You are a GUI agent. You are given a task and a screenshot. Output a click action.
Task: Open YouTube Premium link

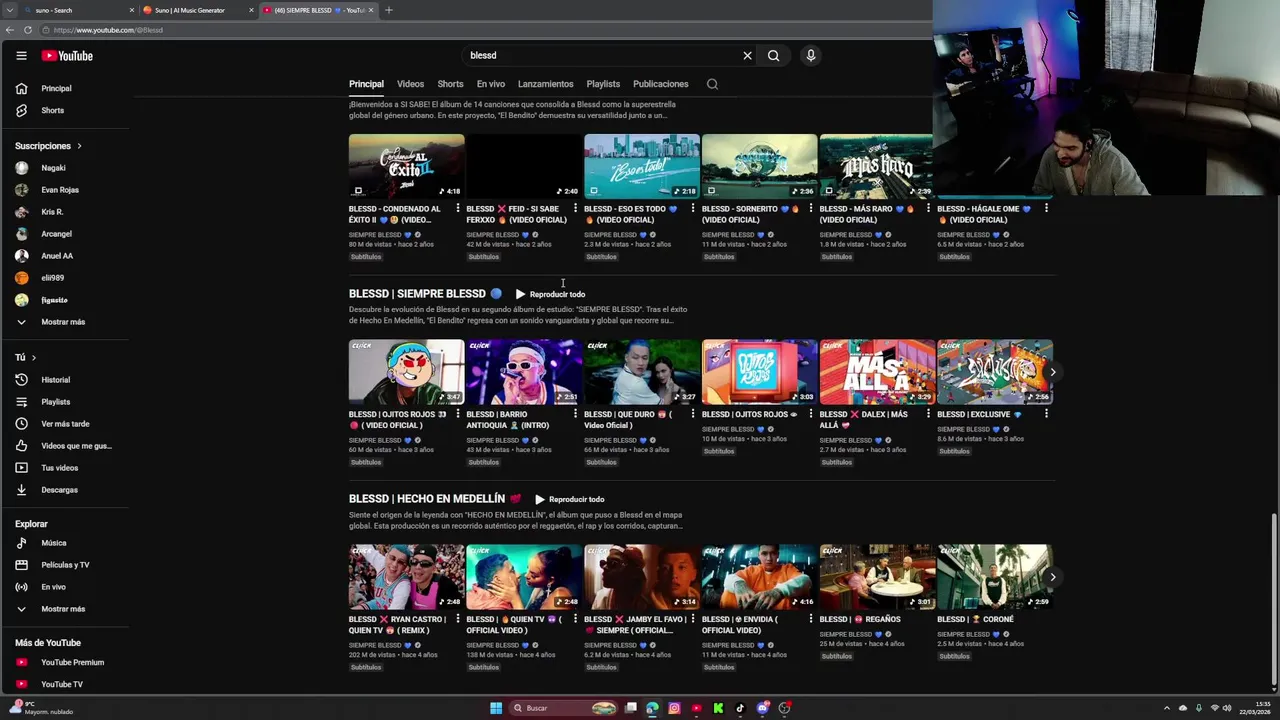point(72,662)
